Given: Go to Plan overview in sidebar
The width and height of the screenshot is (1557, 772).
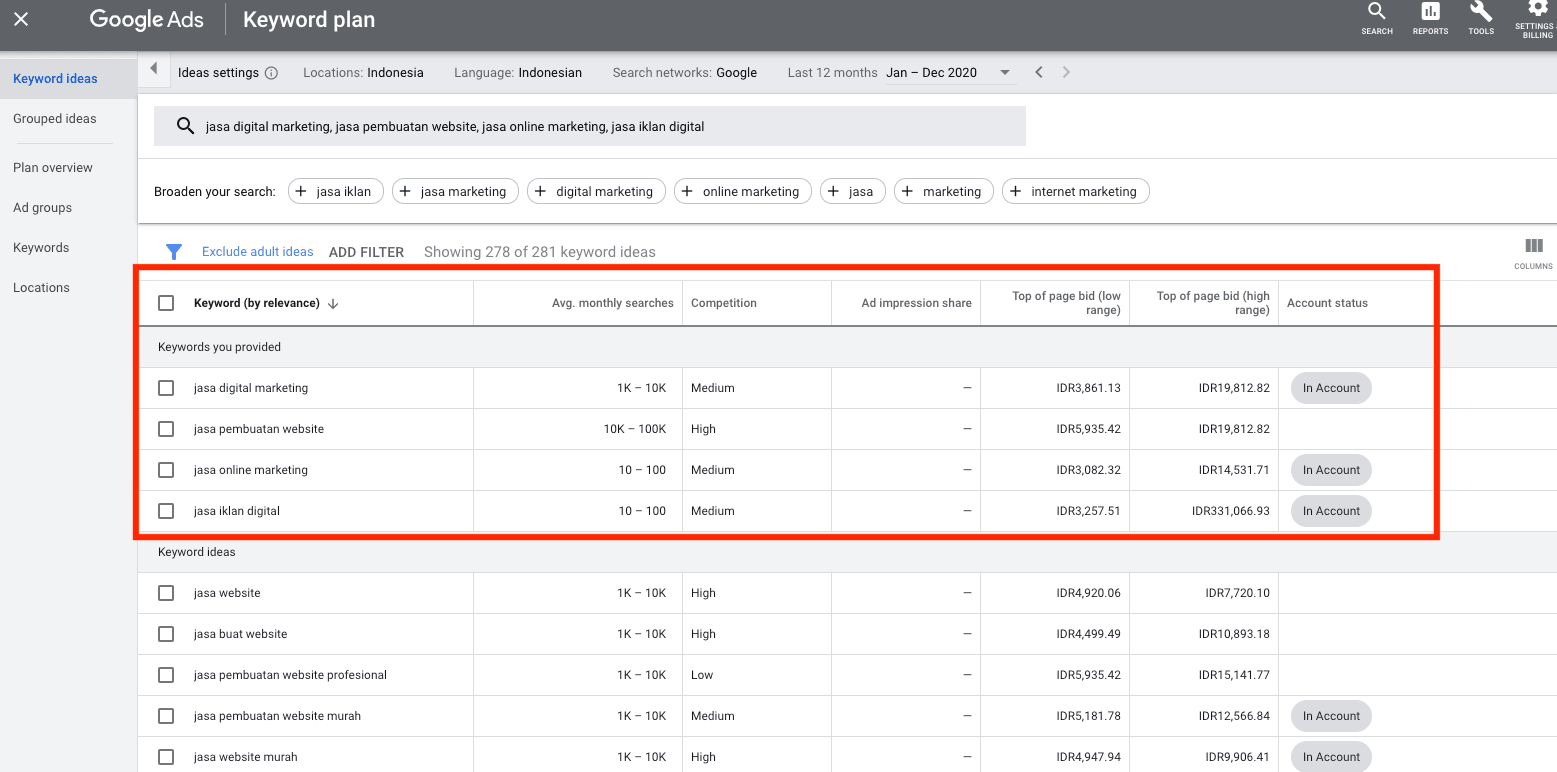Looking at the screenshot, I should click(x=53, y=167).
